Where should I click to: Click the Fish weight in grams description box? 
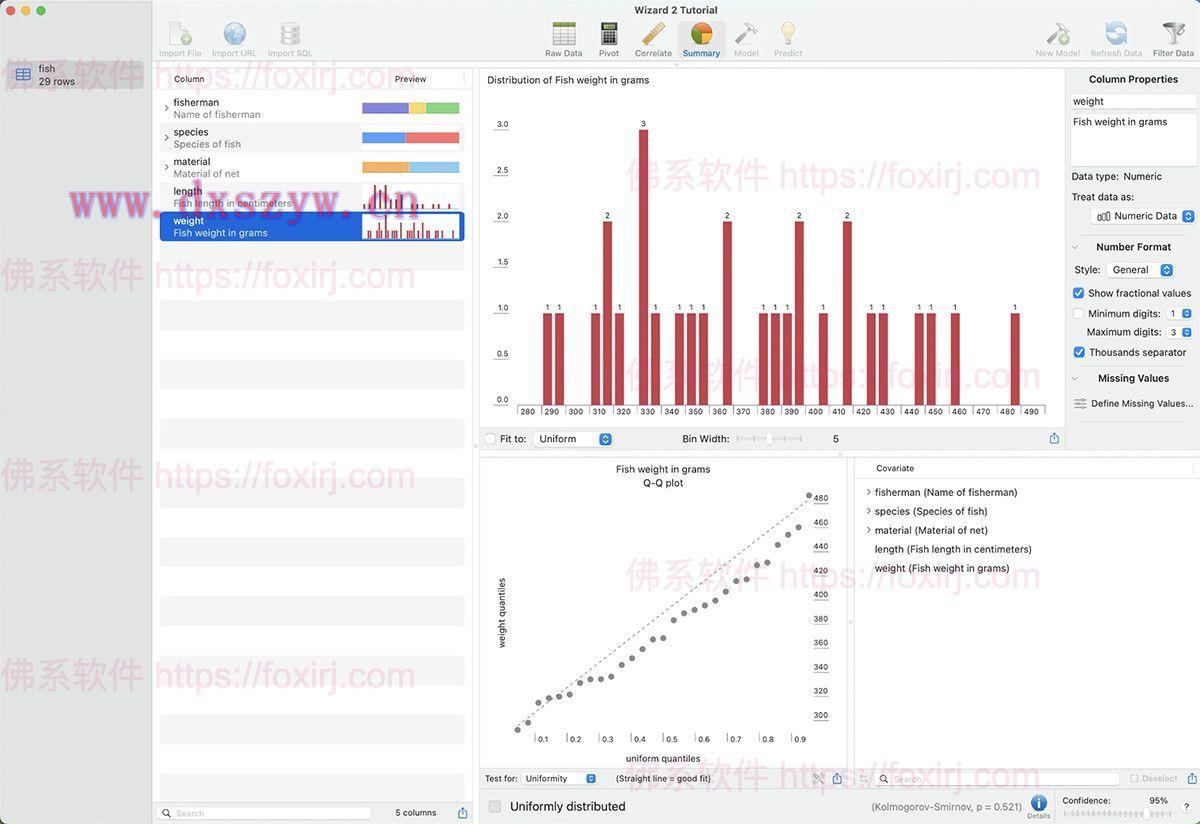pyautogui.click(x=1133, y=139)
